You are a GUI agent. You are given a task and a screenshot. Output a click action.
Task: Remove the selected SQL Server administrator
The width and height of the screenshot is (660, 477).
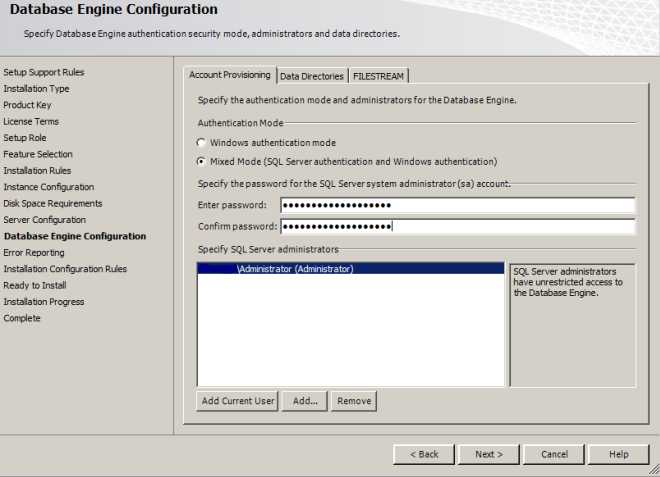pos(354,401)
